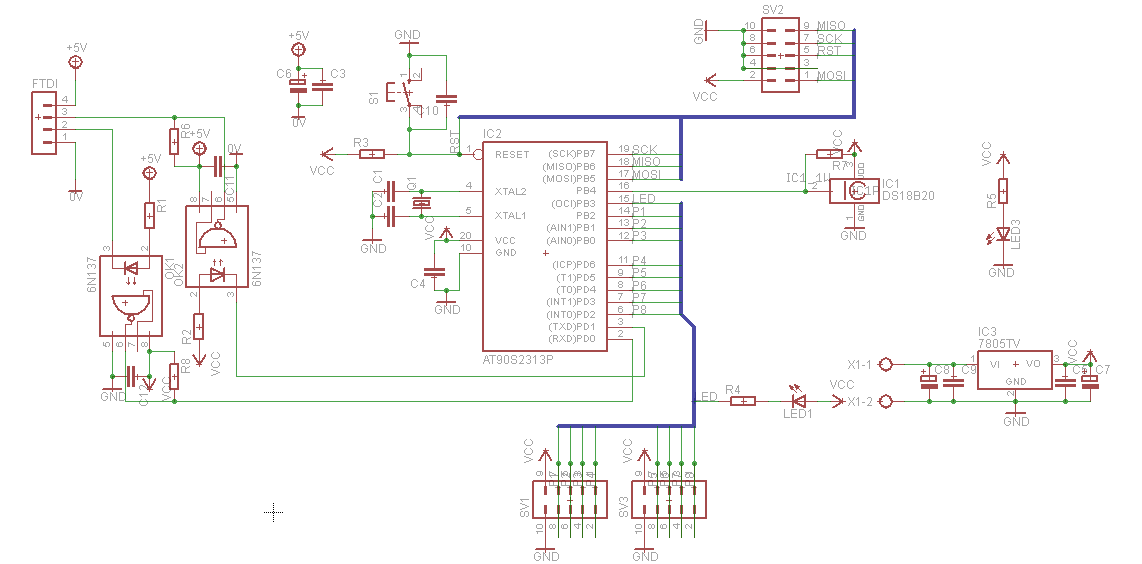
Task: Click the 7805TV voltage regulator IC3
Action: tap(1015, 369)
